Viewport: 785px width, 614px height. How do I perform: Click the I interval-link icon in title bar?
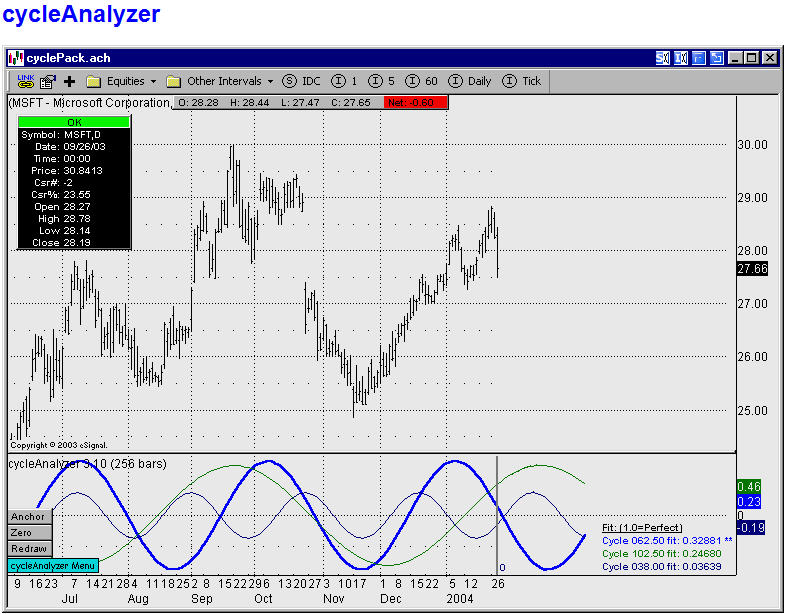681,58
